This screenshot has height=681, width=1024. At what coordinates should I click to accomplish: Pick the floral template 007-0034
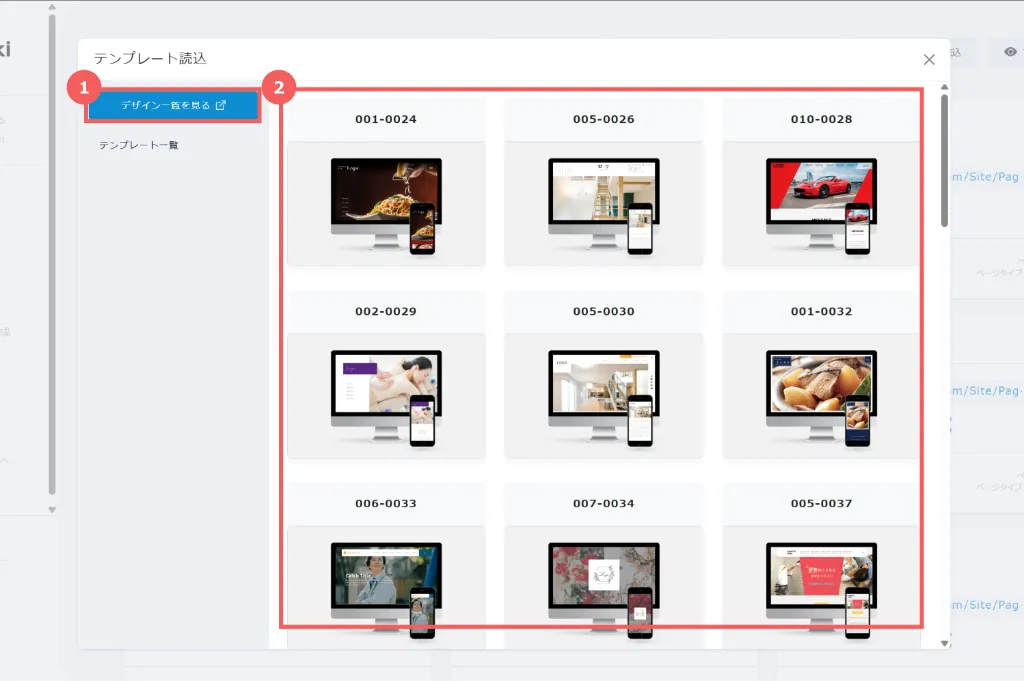pos(603,587)
